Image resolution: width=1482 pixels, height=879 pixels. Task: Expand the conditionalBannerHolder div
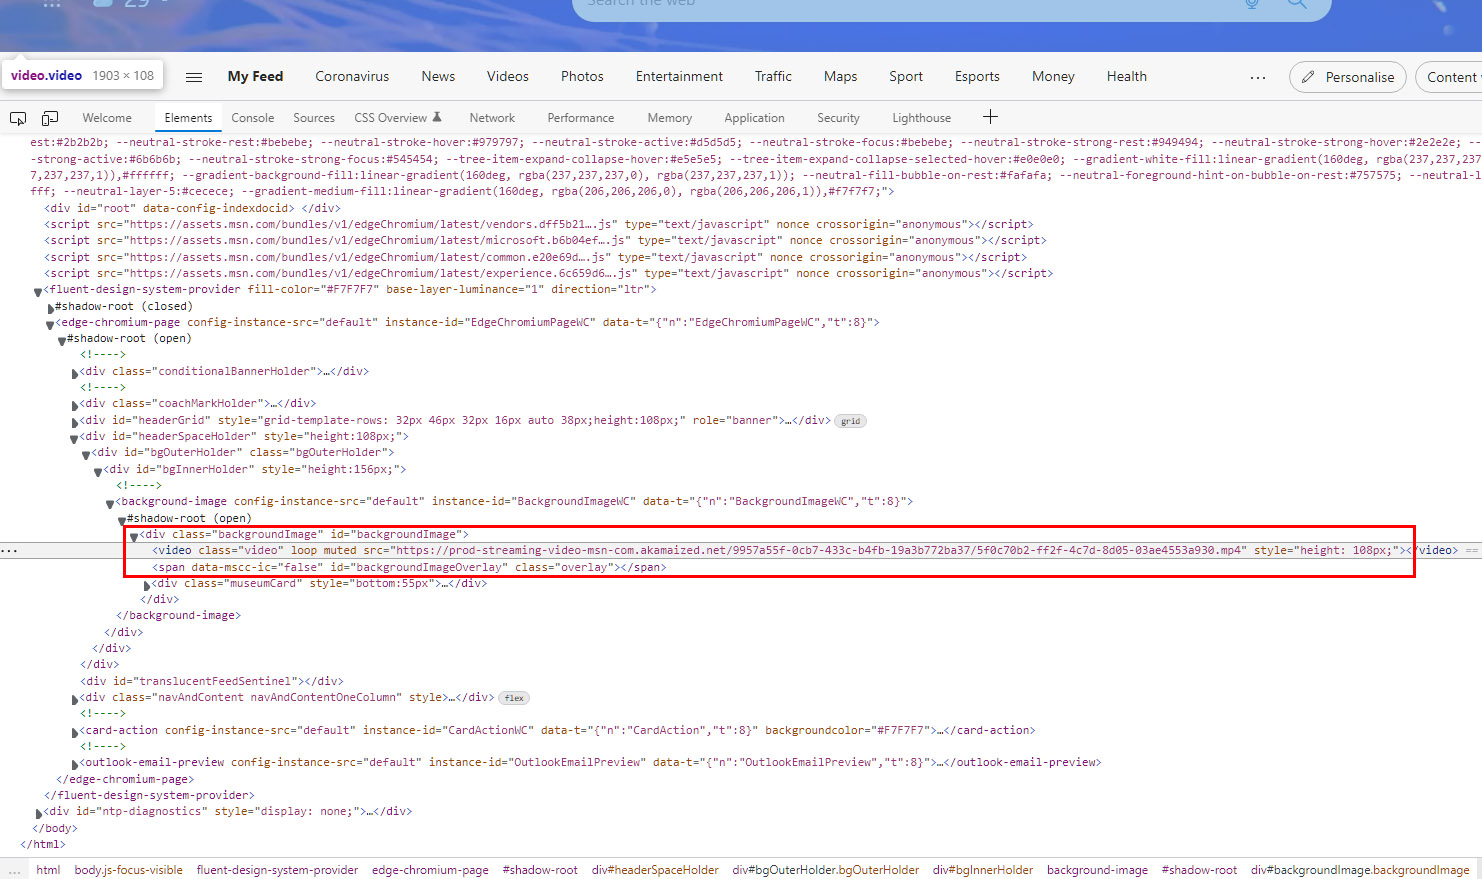74,373
